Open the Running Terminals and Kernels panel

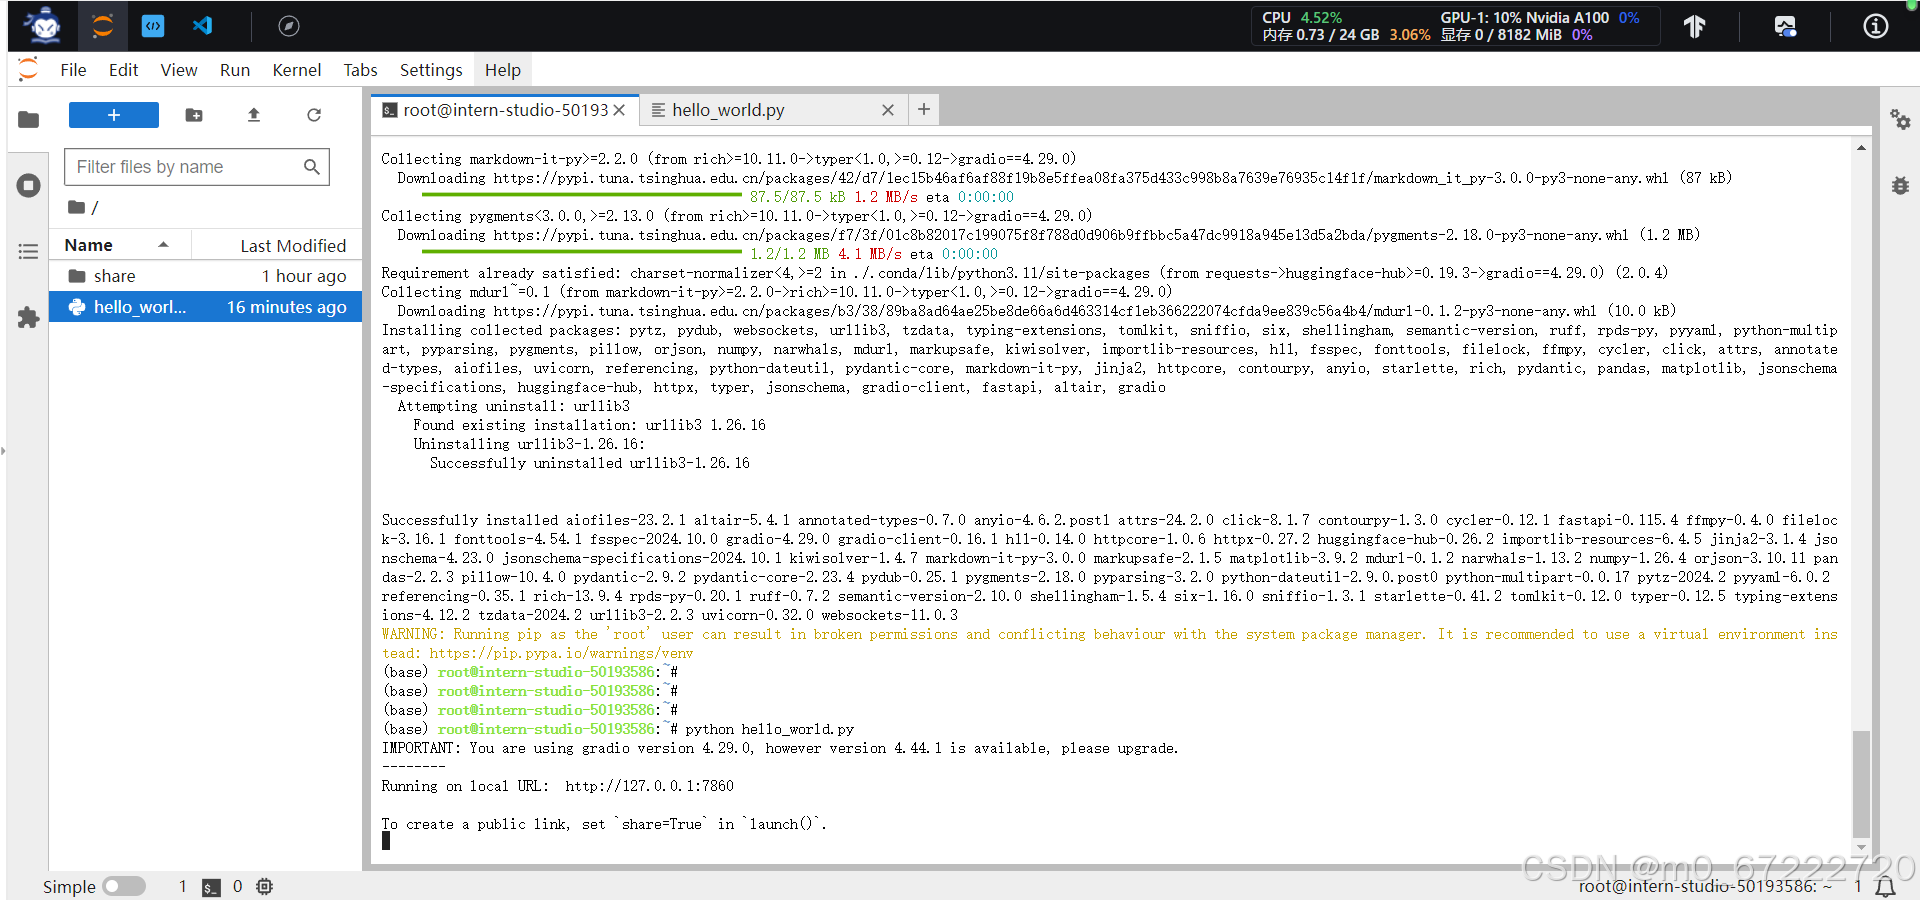click(28, 185)
